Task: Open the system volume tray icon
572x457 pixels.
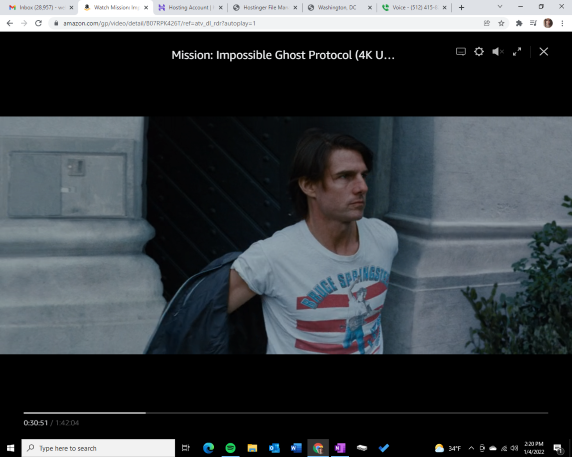Action: pos(515,448)
